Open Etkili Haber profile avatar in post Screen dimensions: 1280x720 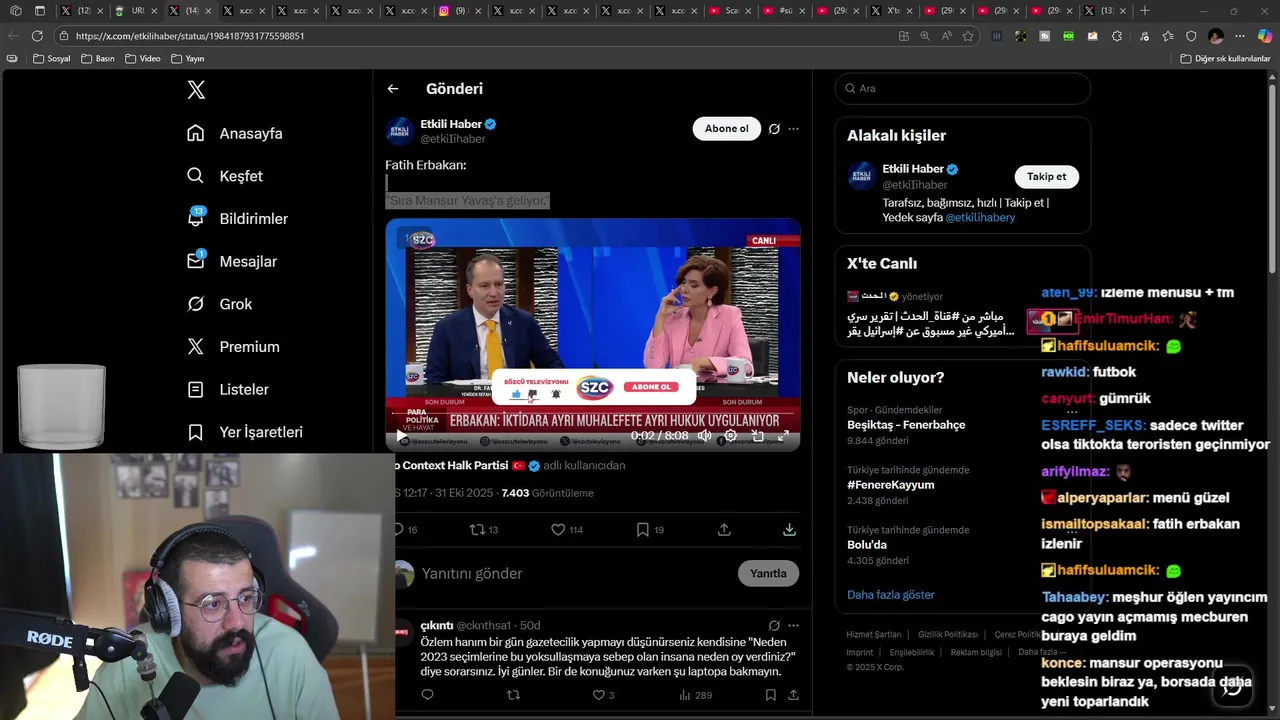click(400, 131)
